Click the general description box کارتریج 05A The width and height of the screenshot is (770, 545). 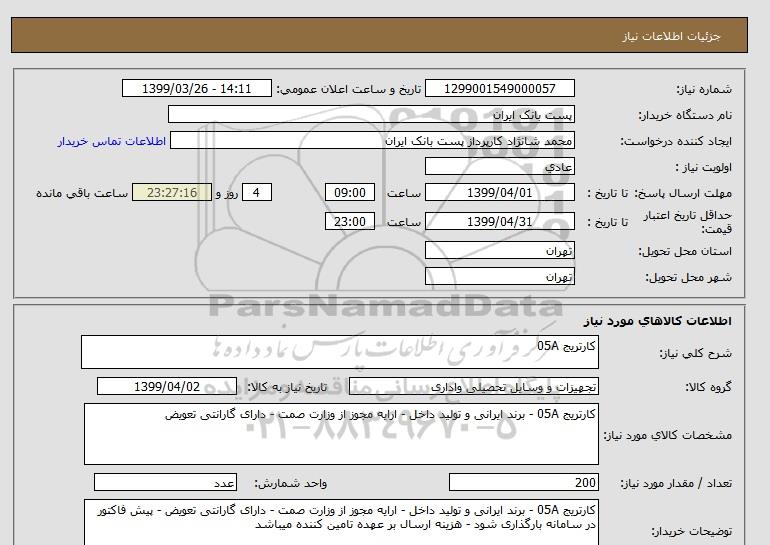[x=340, y=352]
